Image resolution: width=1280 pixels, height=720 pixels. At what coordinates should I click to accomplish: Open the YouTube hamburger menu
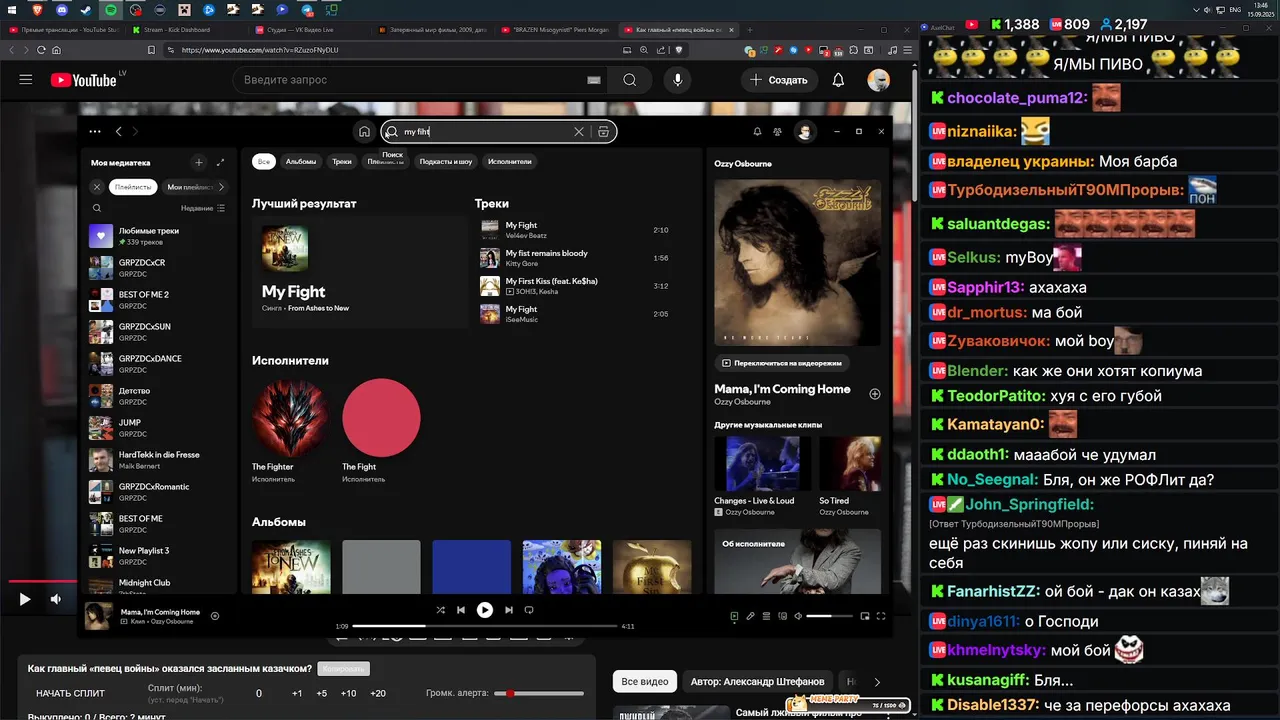point(26,79)
